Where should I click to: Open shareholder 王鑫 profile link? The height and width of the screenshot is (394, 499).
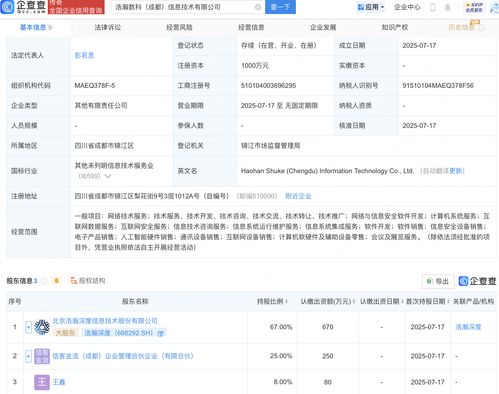(x=59, y=382)
